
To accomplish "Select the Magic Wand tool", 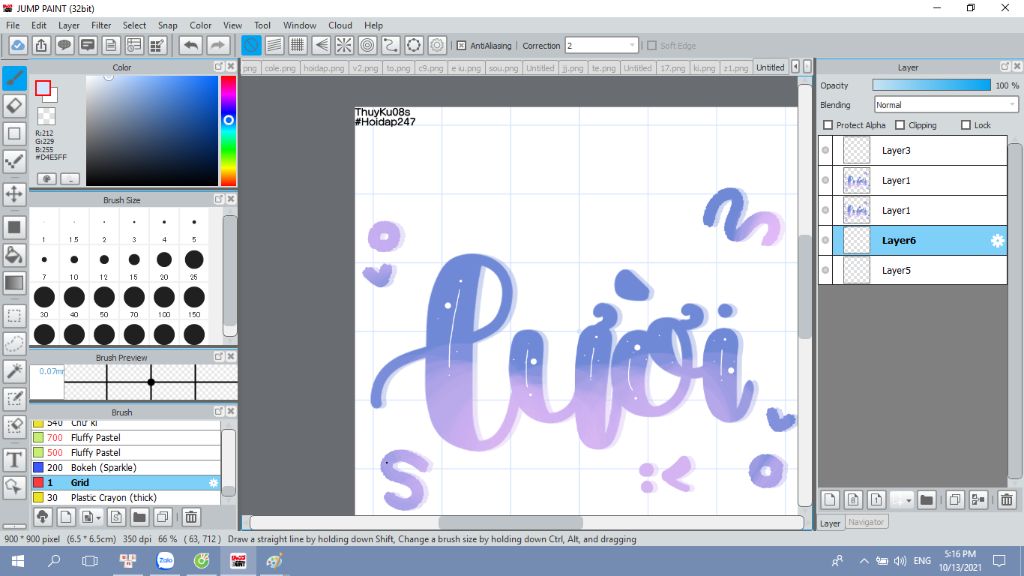I will coord(14,371).
